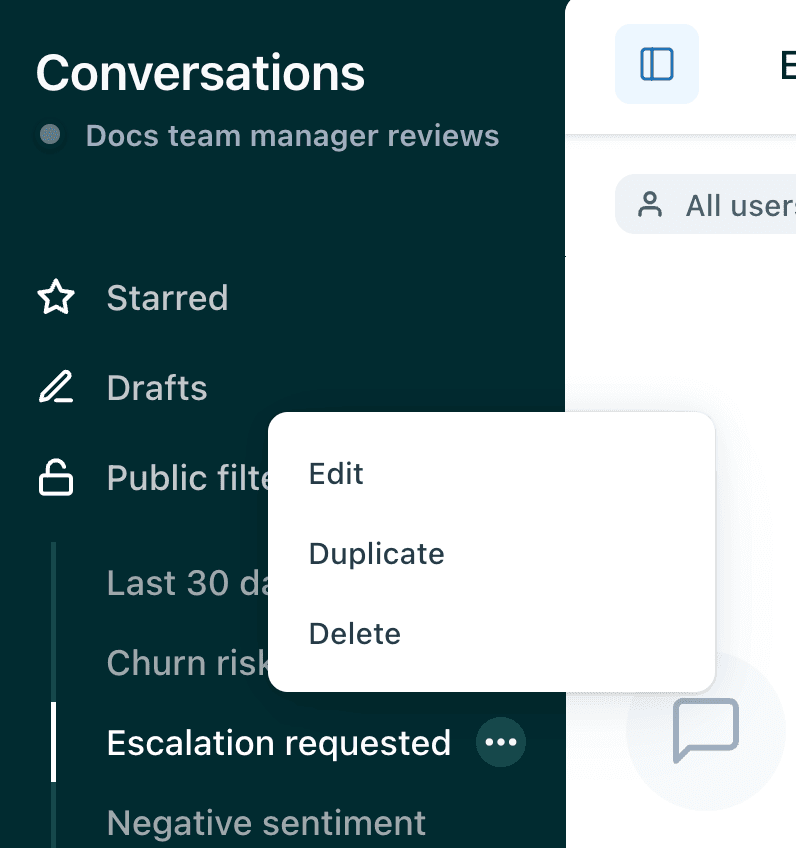The image size is (796, 848).
Task: Select Delete from the context menu
Action: pyautogui.click(x=355, y=633)
